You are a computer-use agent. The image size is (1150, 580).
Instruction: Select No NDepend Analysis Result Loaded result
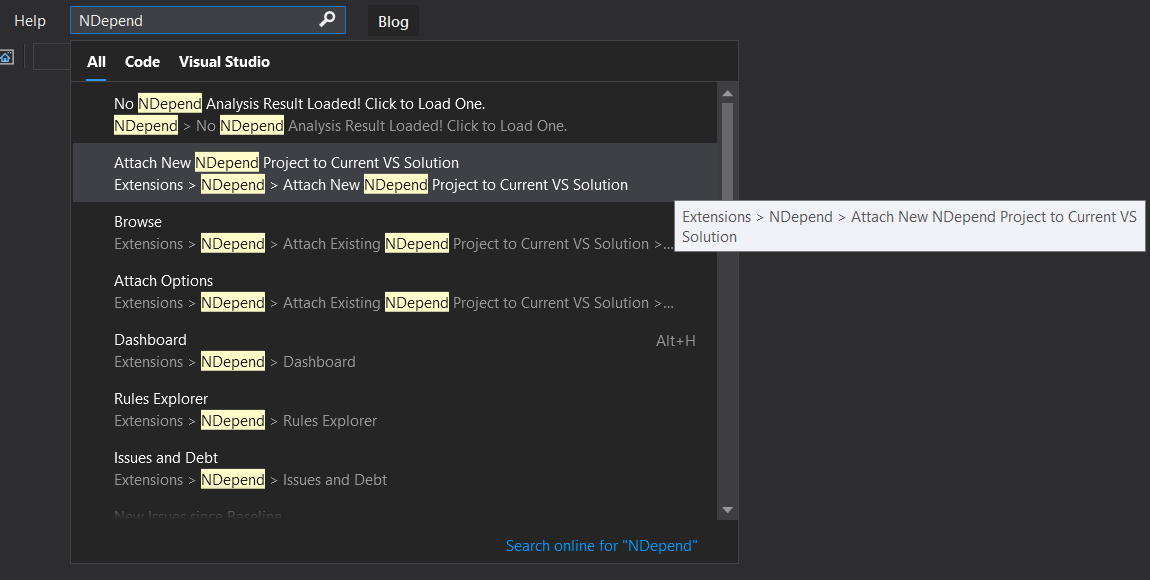click(395, 114)
